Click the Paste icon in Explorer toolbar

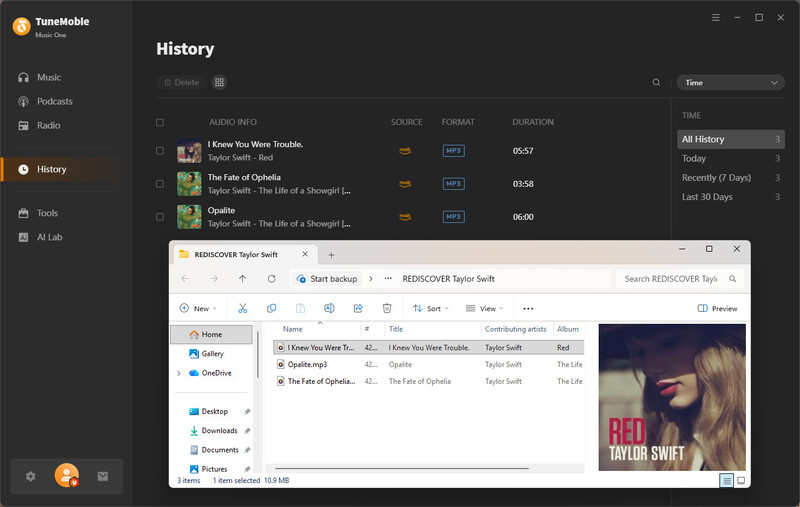click(301, 309)
